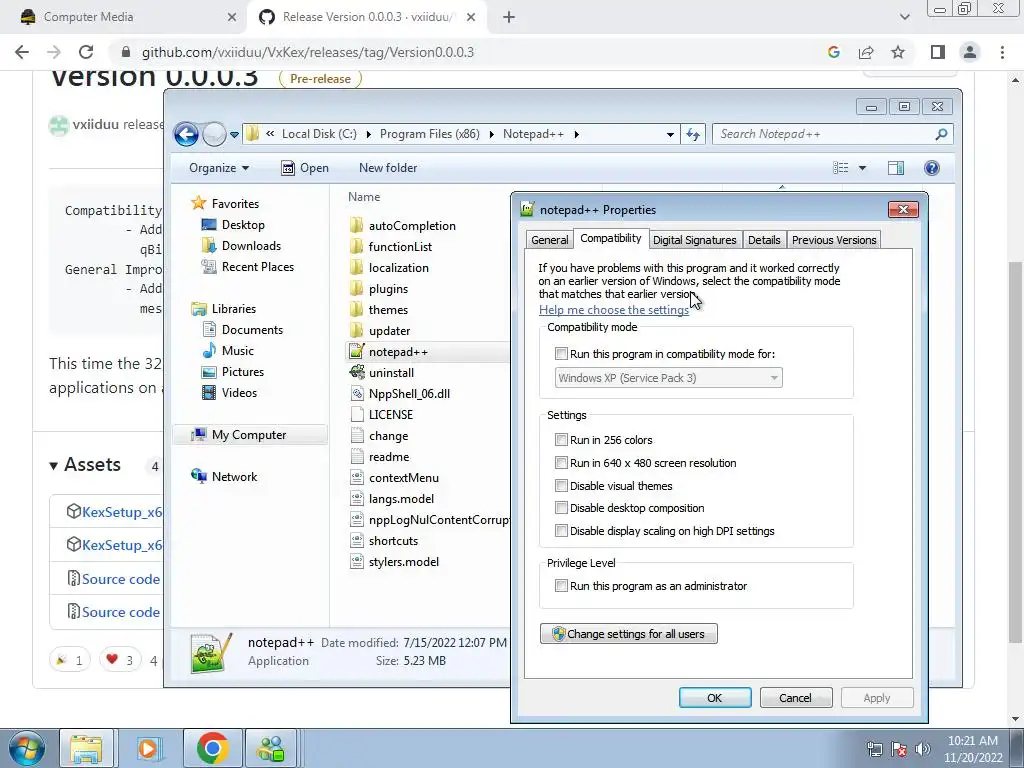
Task: Open the Organize dropdown menu
Action: [x=219, y=168]
